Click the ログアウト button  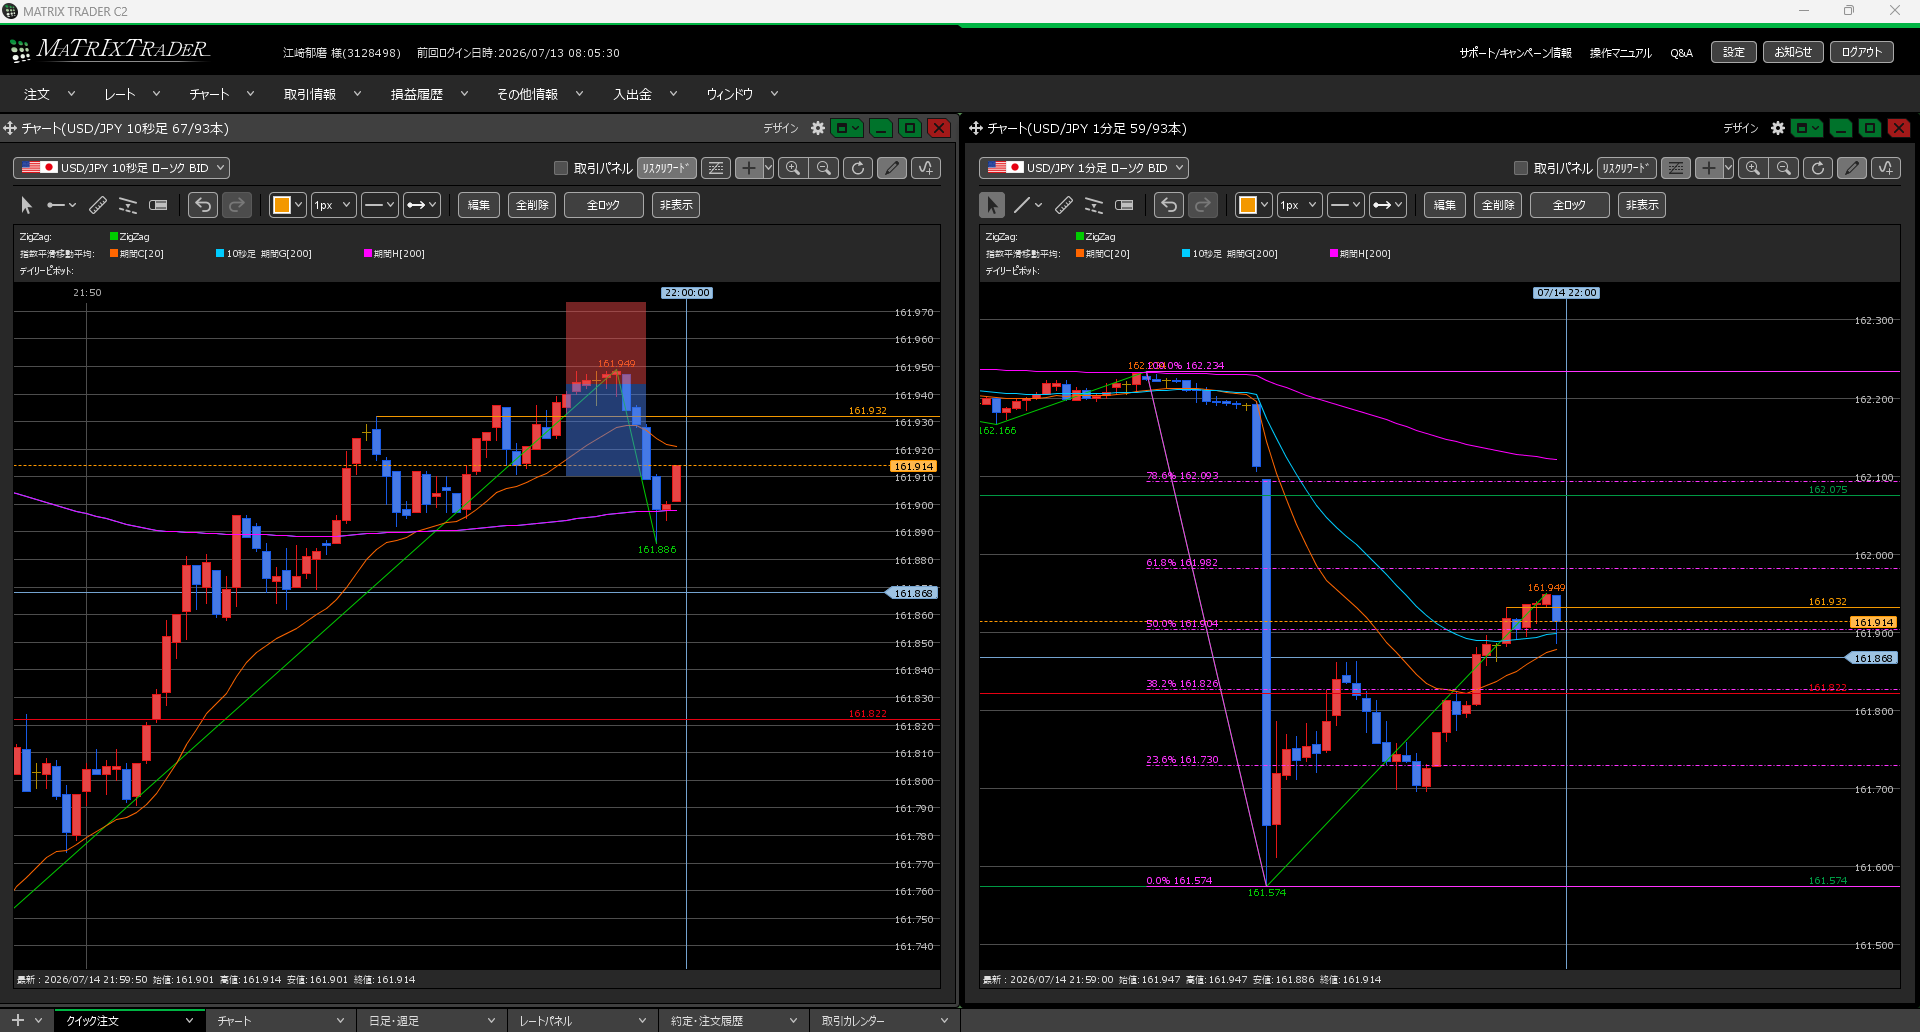[1861, 52]
